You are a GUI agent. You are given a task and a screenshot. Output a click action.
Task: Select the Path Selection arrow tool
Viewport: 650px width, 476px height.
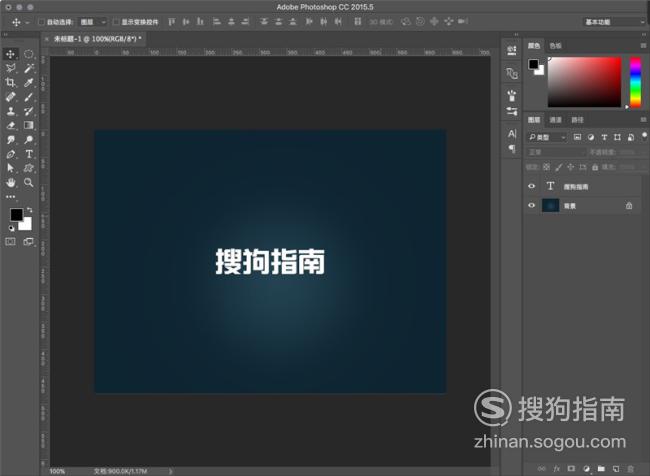tap(11, 168)
